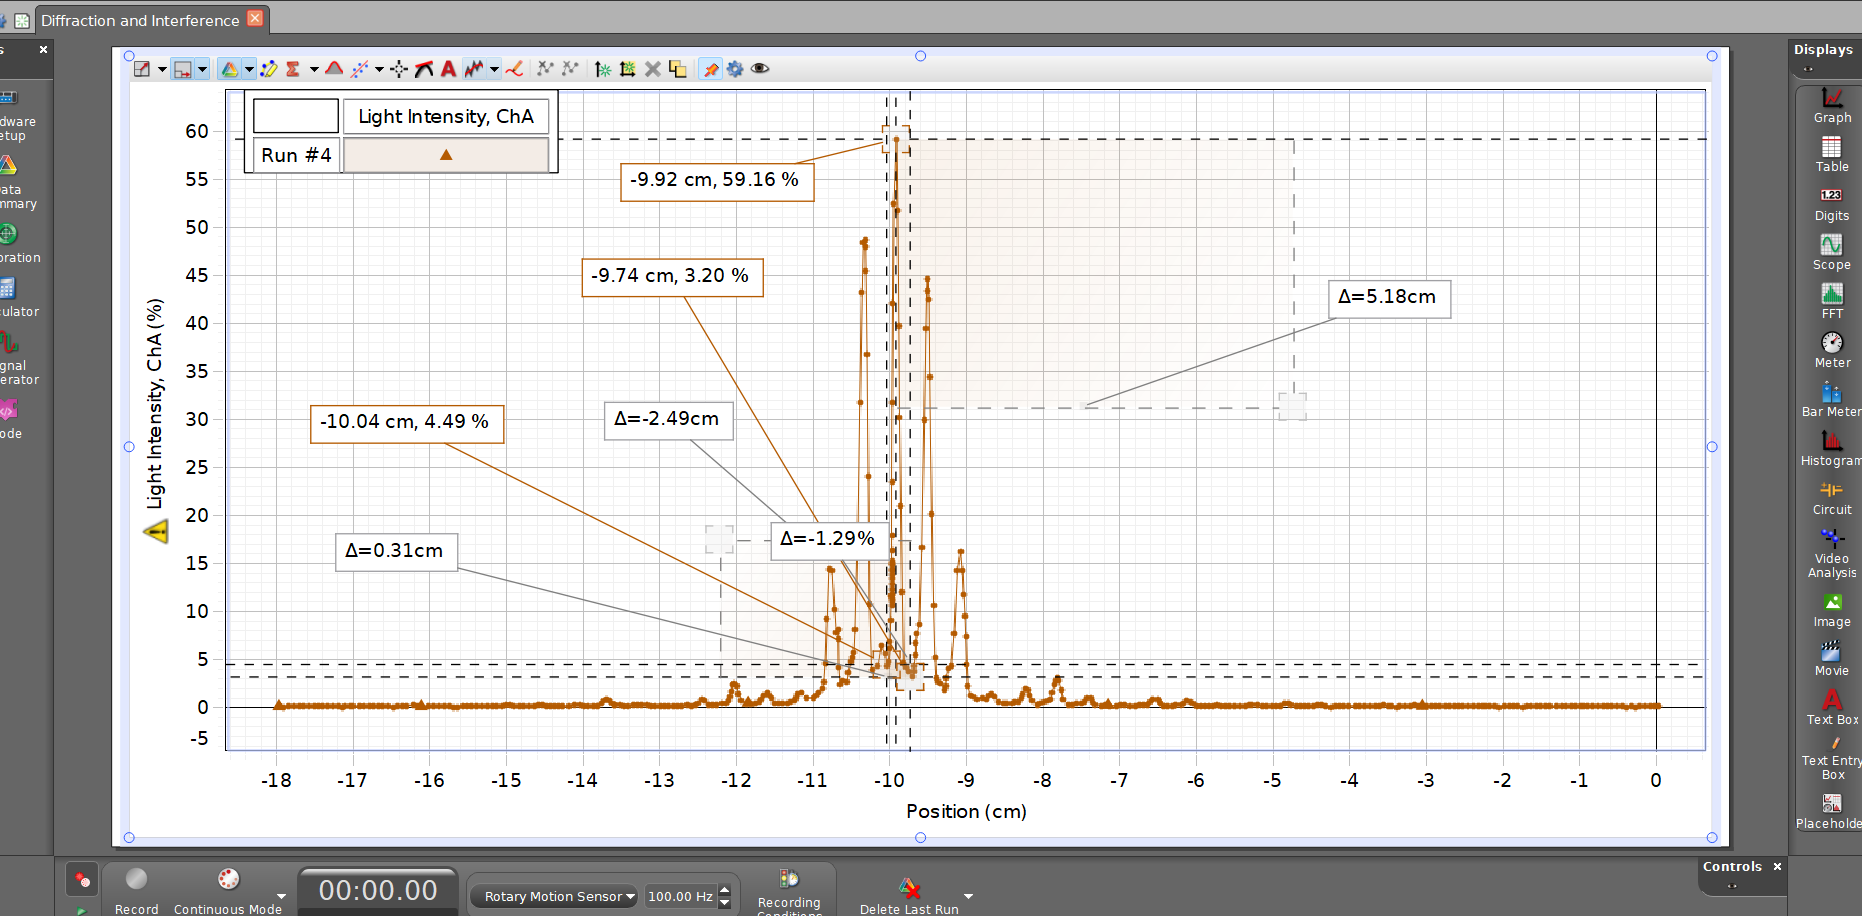The image size is (1862, 916).
Task: Open the Statistics sigma tool
Action: (x=293, y=68)
